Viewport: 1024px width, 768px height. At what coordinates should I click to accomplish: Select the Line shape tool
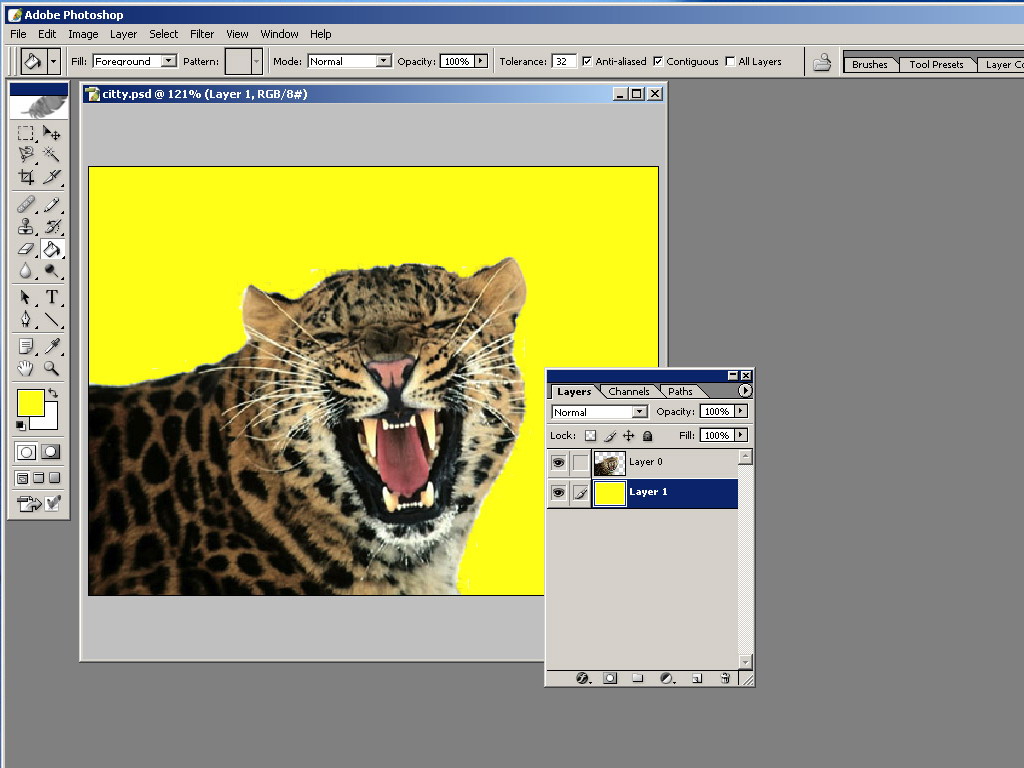click(51, 319)
